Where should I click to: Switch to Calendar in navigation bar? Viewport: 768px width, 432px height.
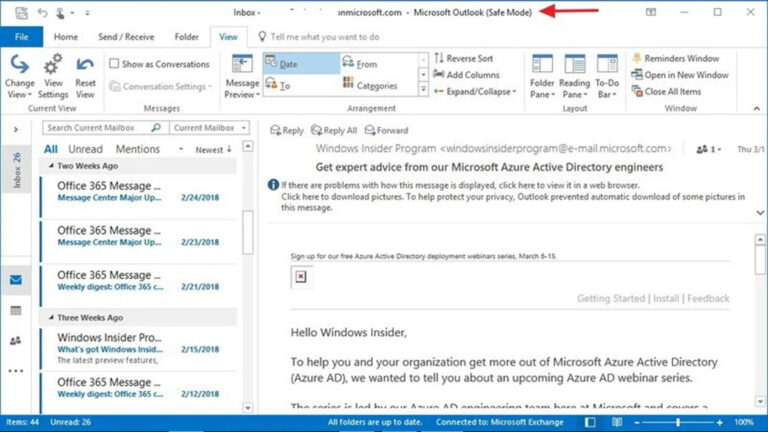[16, 311]
